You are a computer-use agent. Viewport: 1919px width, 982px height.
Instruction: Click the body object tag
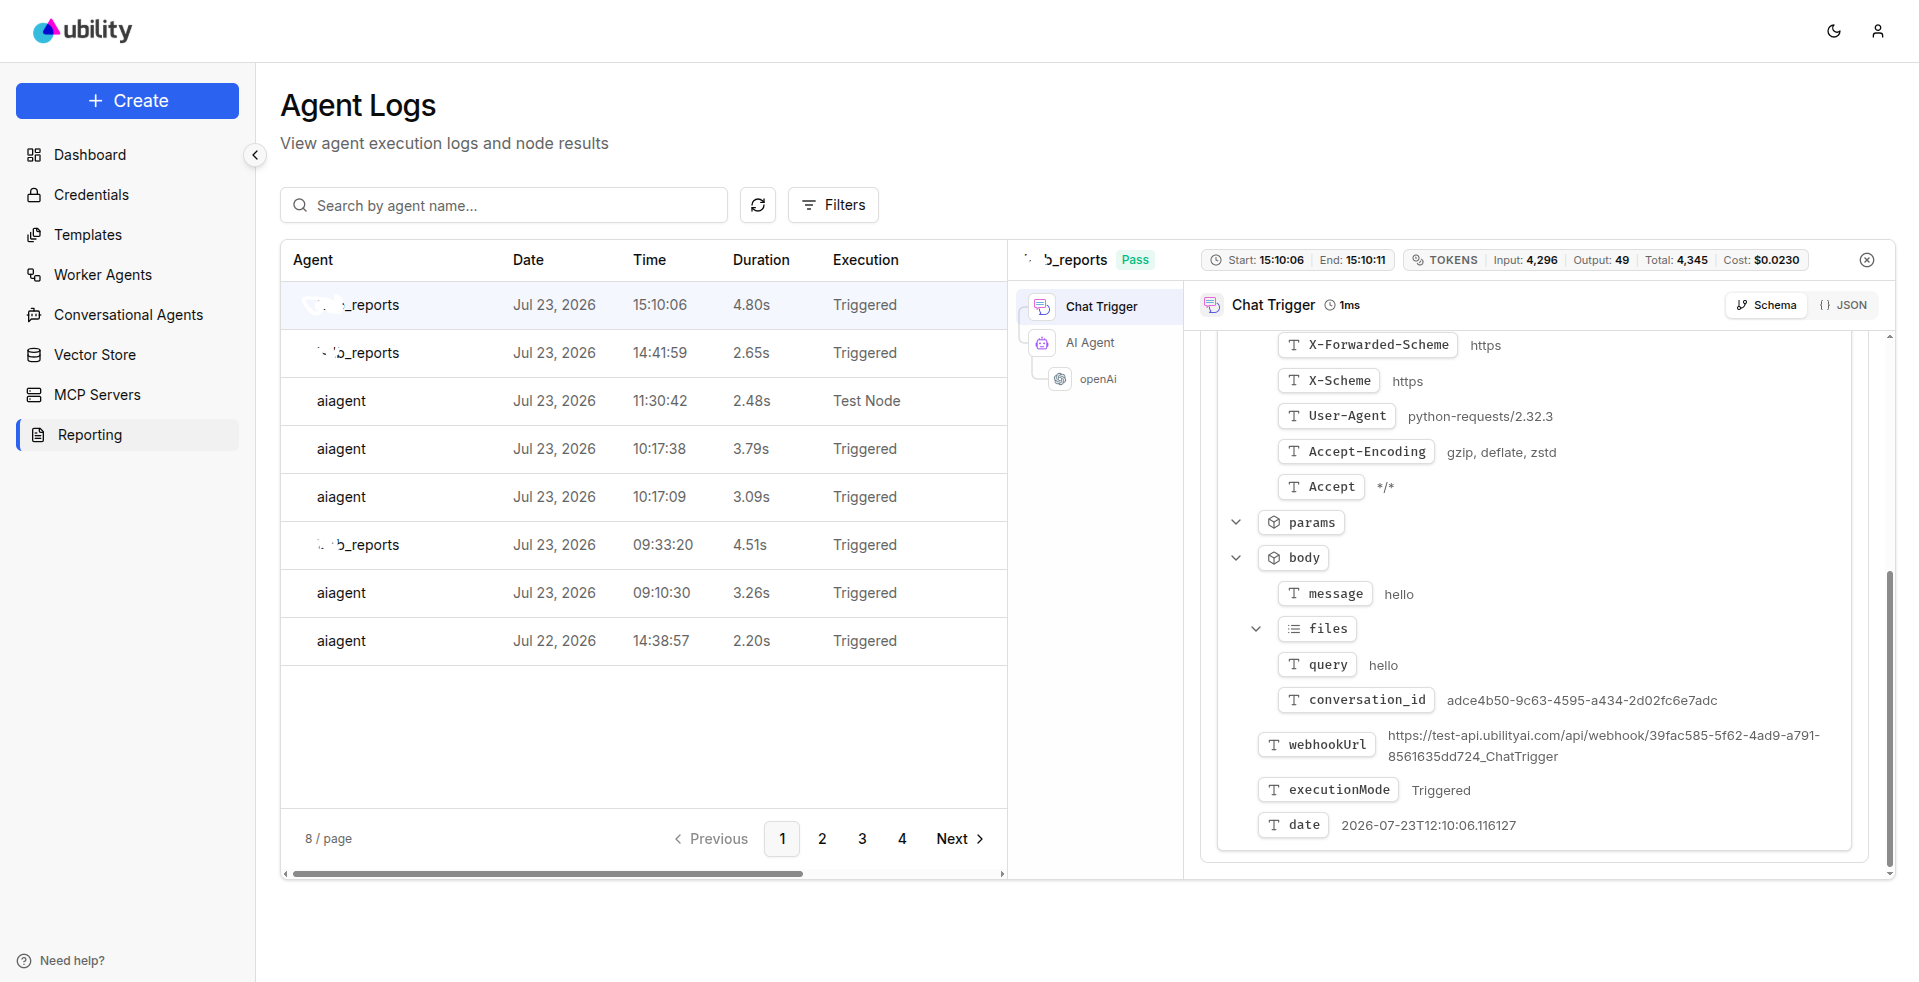tap(1293, 558)
